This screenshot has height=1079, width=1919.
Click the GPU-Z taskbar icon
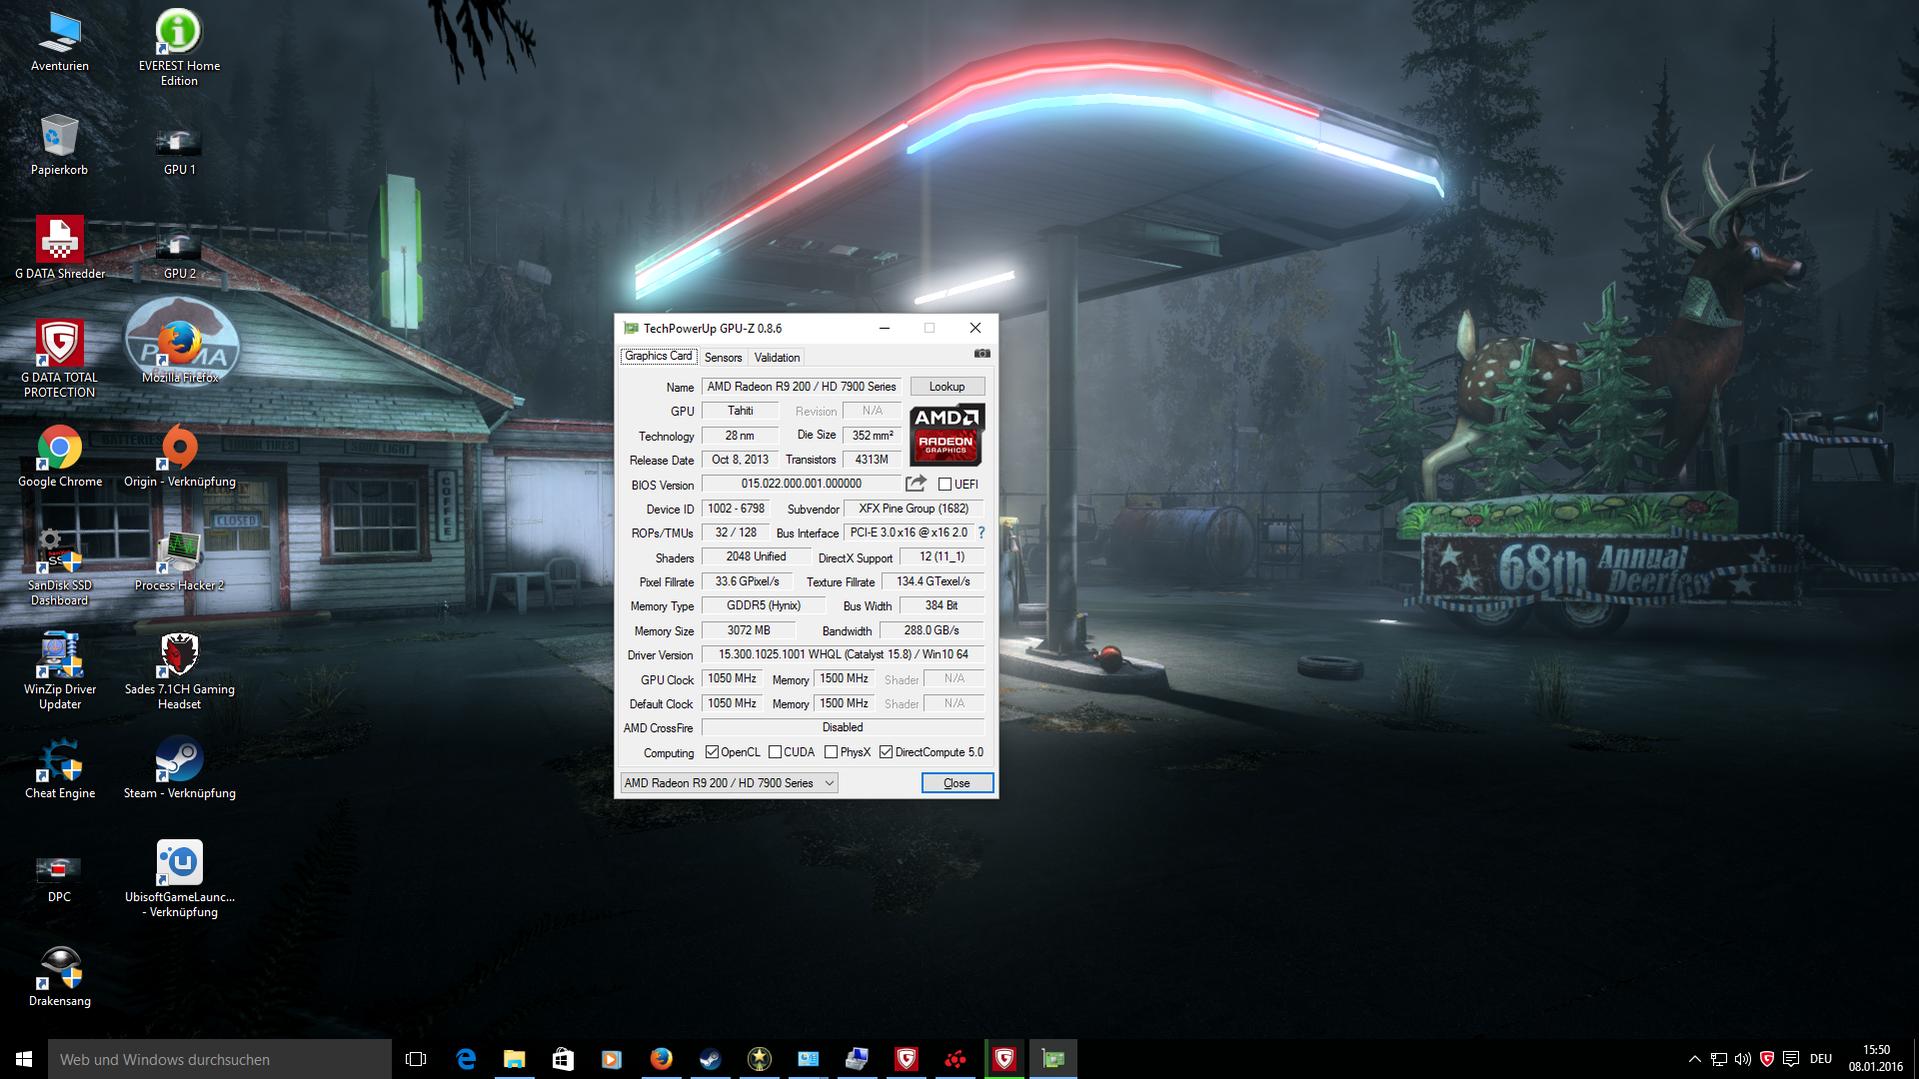coord(1053,1059)
